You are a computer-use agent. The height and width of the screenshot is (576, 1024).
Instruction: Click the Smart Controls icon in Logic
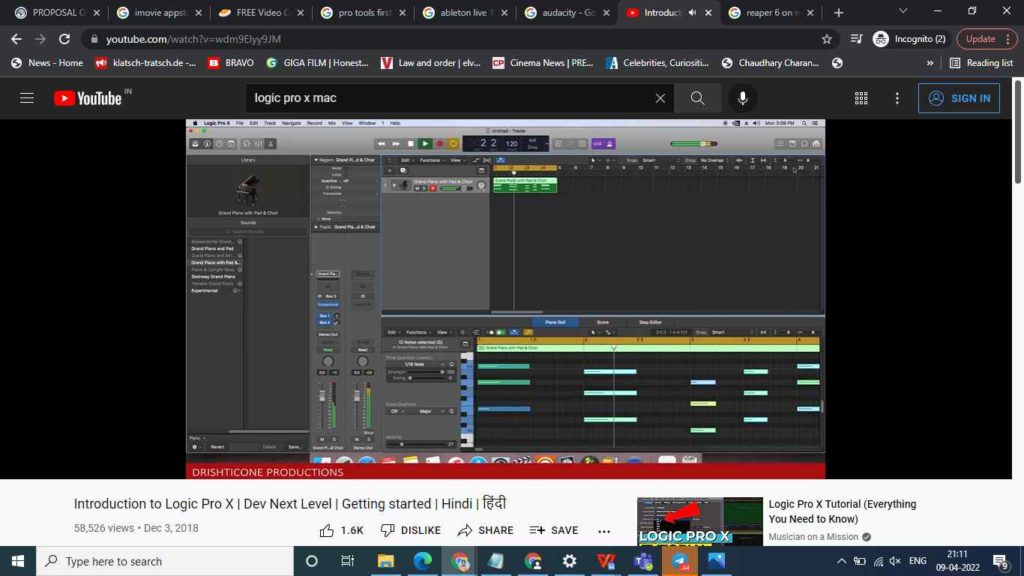[246, 144]
